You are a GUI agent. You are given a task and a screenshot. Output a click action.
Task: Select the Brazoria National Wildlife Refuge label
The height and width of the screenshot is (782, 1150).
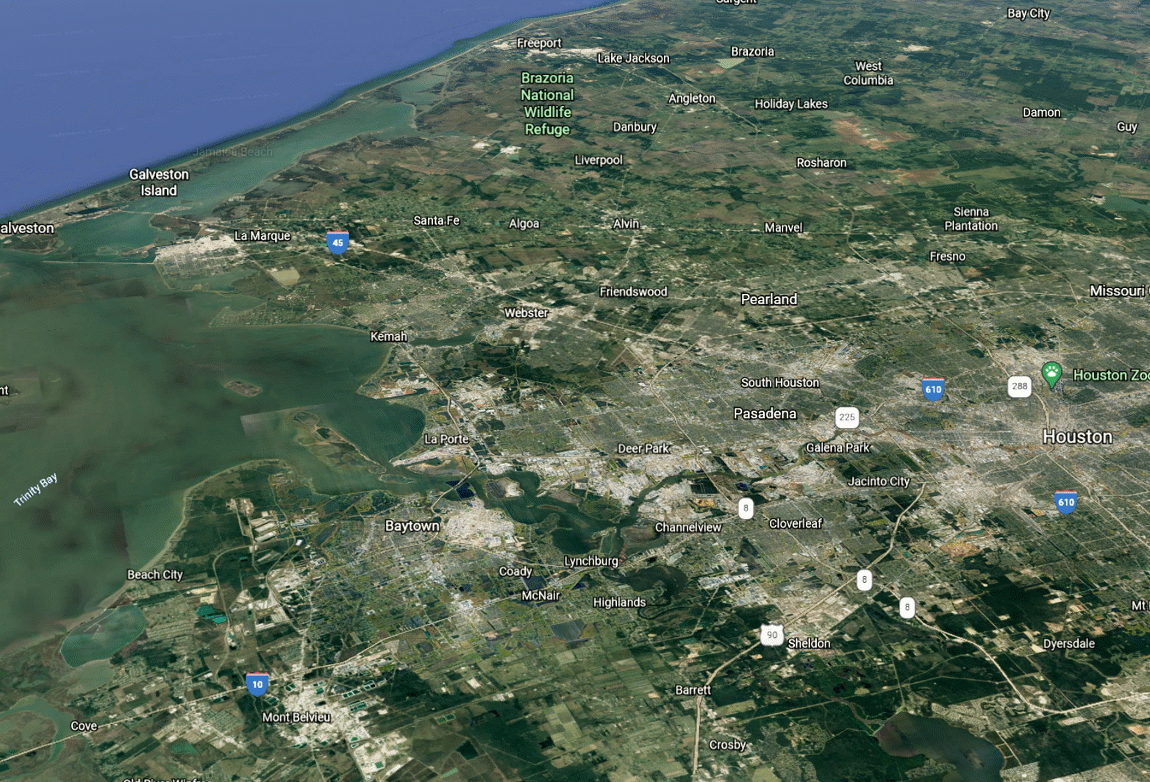(547, 103)
